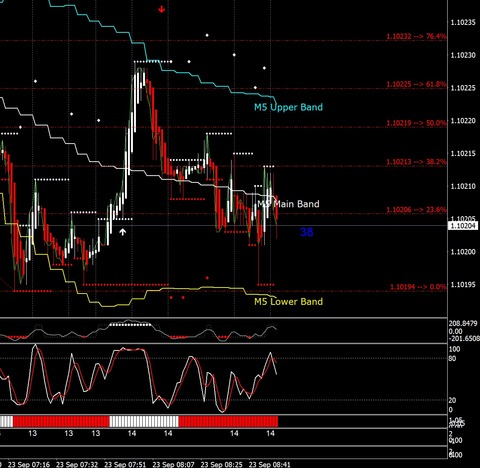The height and width of the screenshot is (468, 480).
Task: Click the red down arrow signal above the chart
Action: point(162,9)
